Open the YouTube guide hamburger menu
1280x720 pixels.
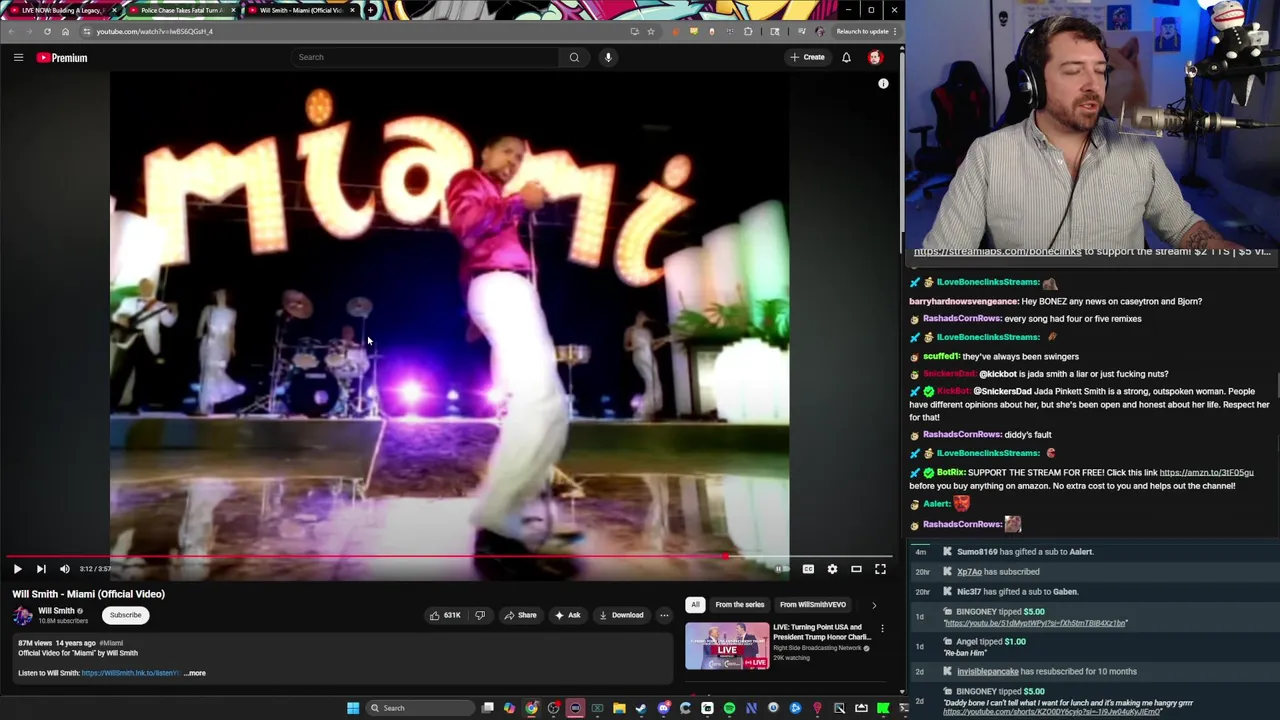coord(18,57)
